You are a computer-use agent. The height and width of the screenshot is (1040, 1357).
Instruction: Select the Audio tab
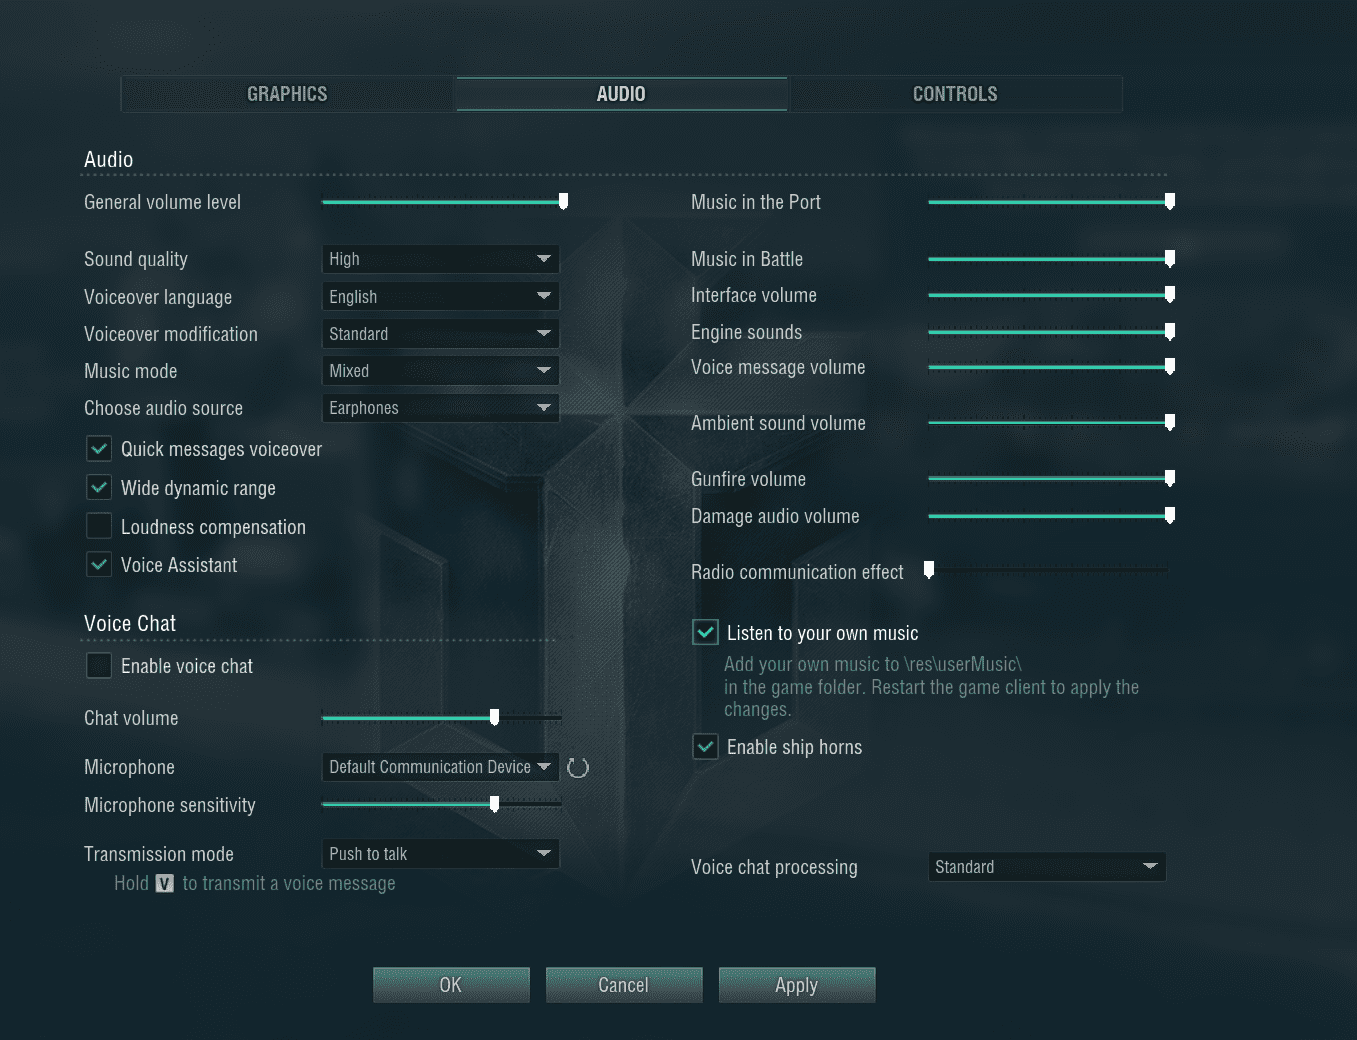(621, 94)
